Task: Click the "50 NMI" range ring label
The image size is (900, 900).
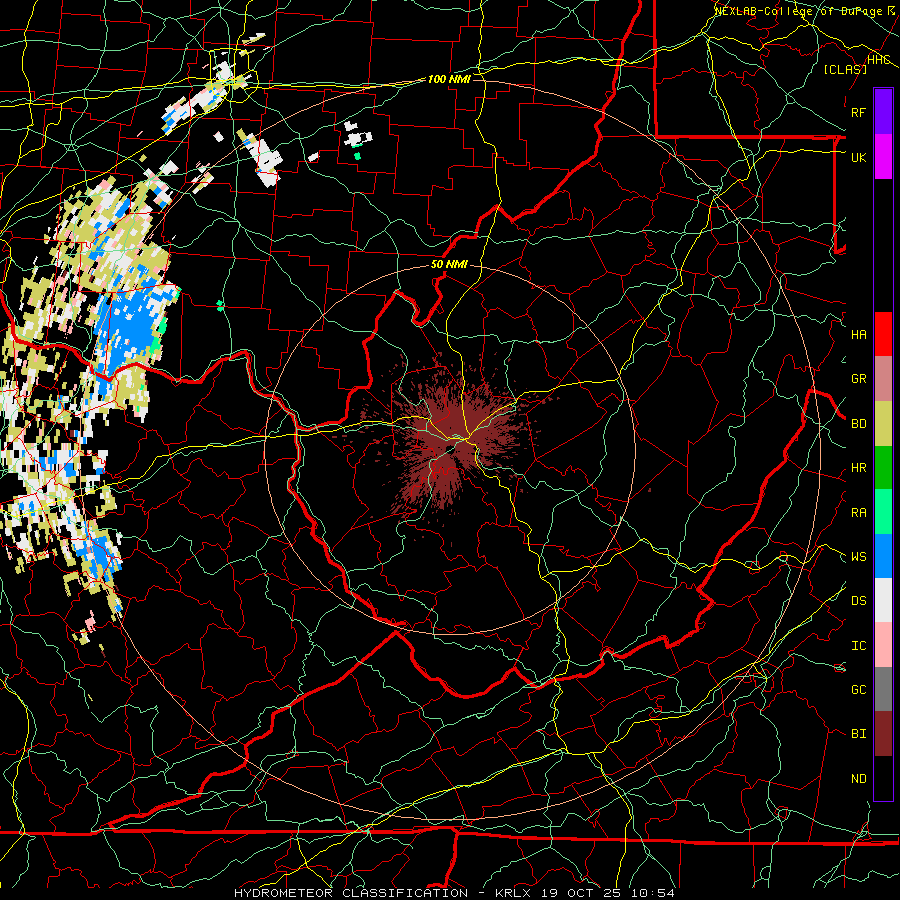Action: coord(449,265)
